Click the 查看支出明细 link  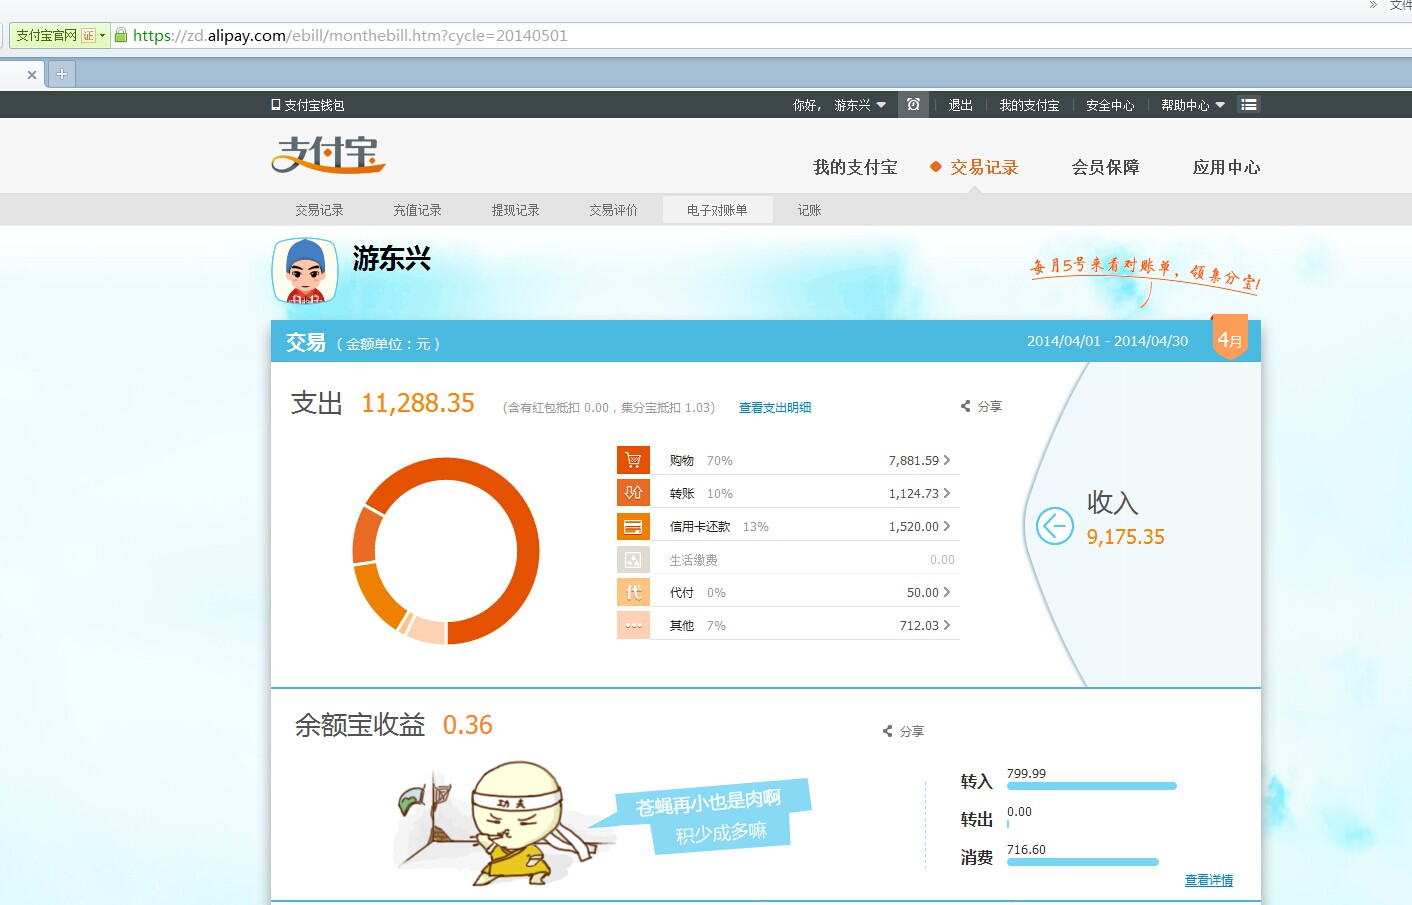point(775,407)
